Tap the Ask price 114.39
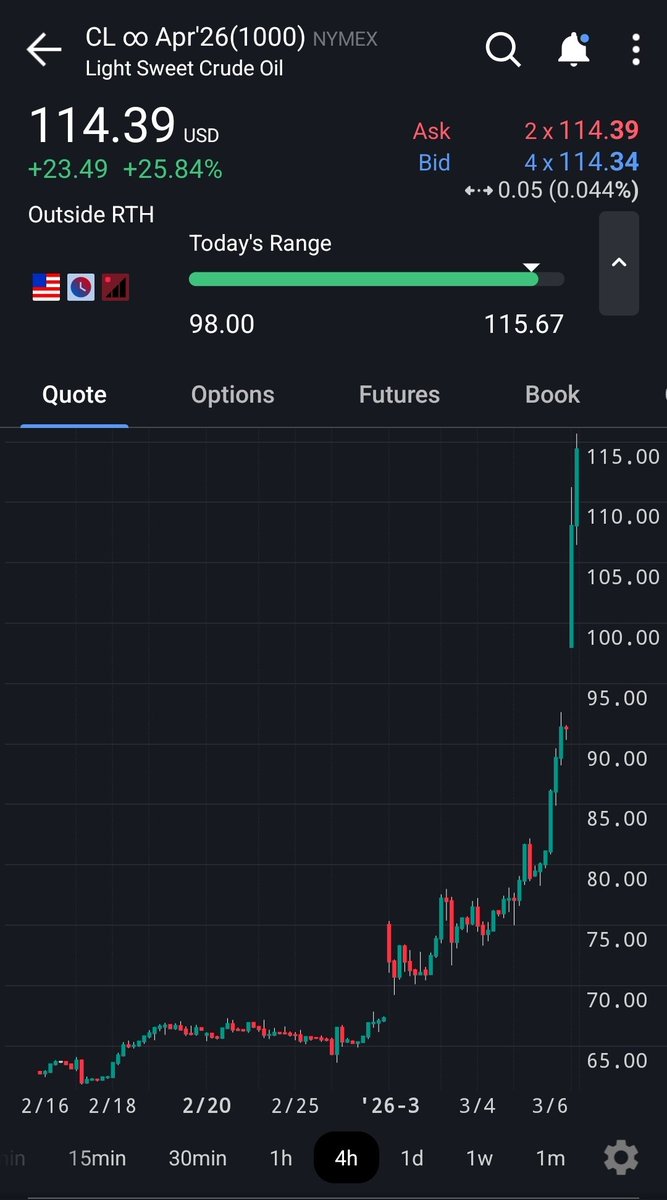Image resolution: width=667 pixels, height=1200 pixels. pyautogui.click(x=599, y=131)
